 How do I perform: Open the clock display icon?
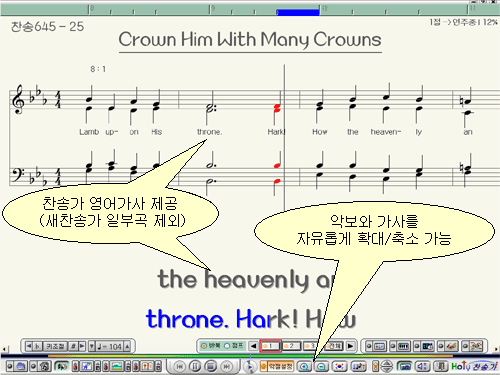tap(427, 346)
